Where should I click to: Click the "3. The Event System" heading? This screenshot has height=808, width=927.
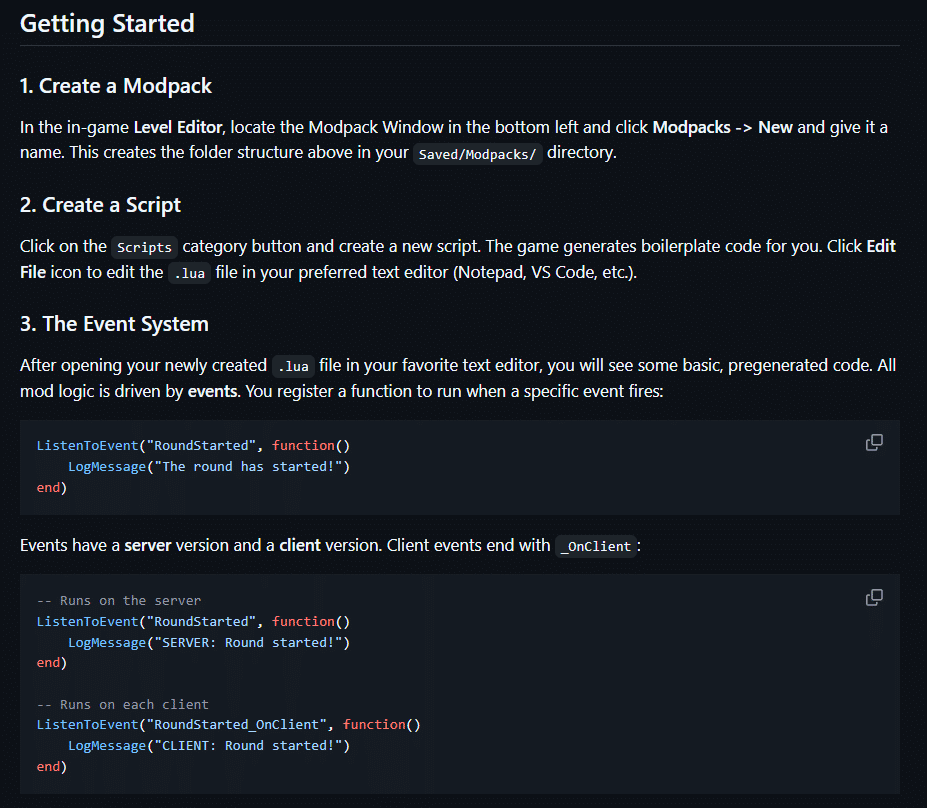click(x=114, y=324)
